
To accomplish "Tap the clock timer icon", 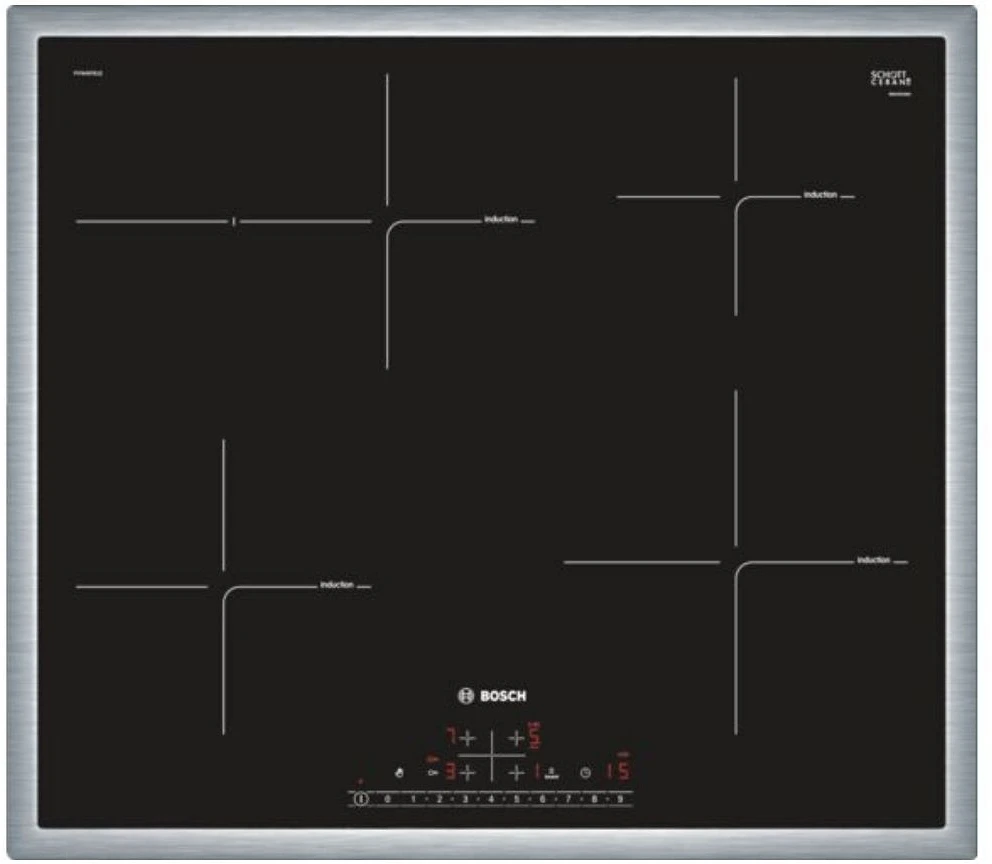I will [x=585, y=772].
